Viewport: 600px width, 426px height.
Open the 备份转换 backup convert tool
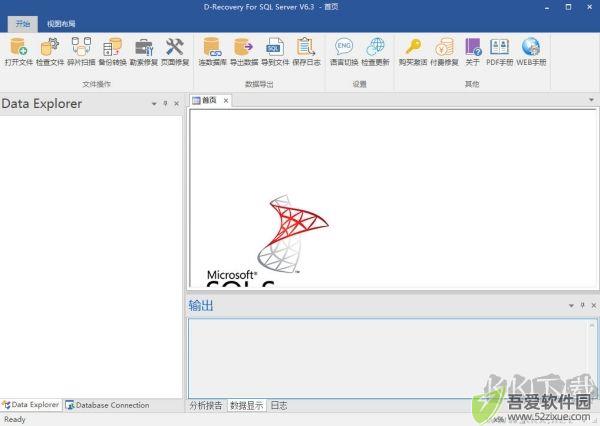[x=112, y=52]
